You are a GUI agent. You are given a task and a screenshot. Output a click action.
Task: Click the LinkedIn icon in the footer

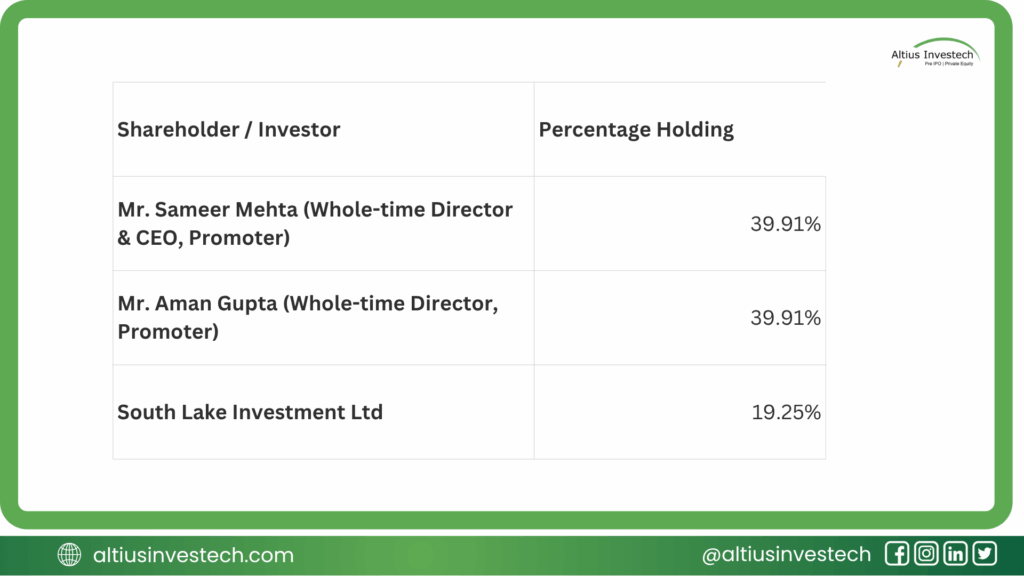pyautogui.click(x=955, y=554)
